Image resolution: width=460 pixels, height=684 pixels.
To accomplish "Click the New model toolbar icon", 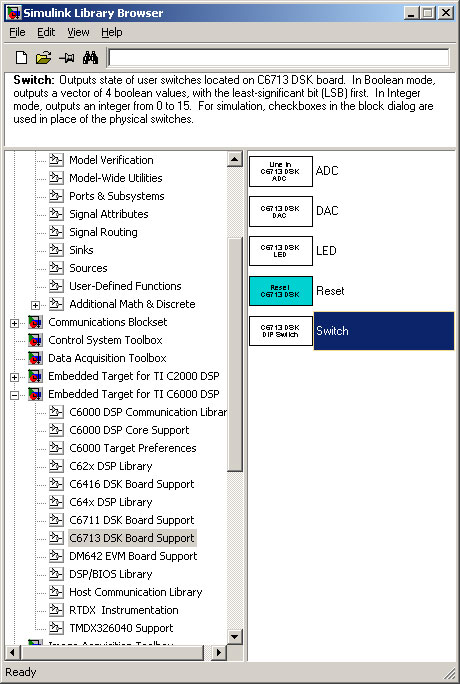I will click(21, 58).
